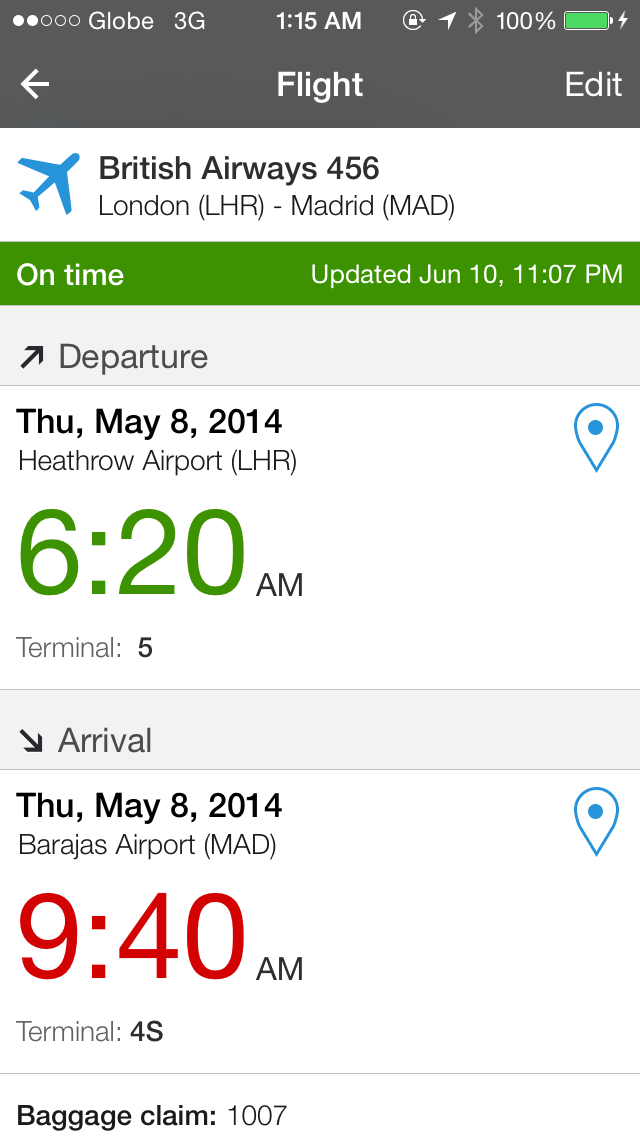Tap the rotation lock status icon
640x1136 pixels.
(413, 20)
